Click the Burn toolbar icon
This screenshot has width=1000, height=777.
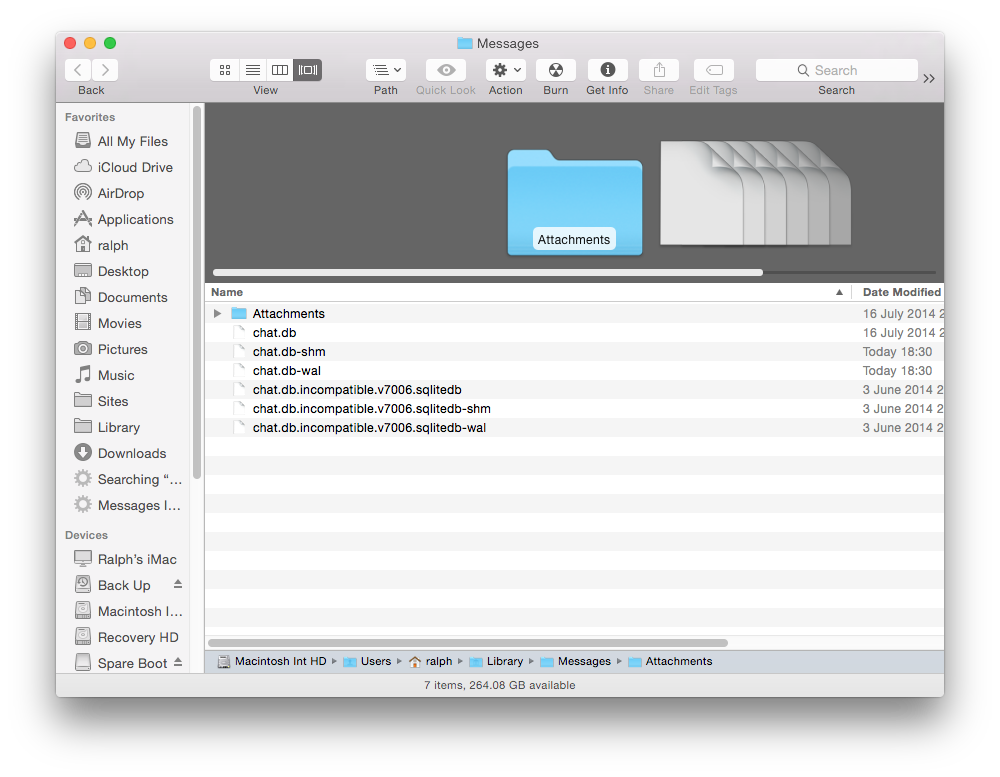click(556, 70)
